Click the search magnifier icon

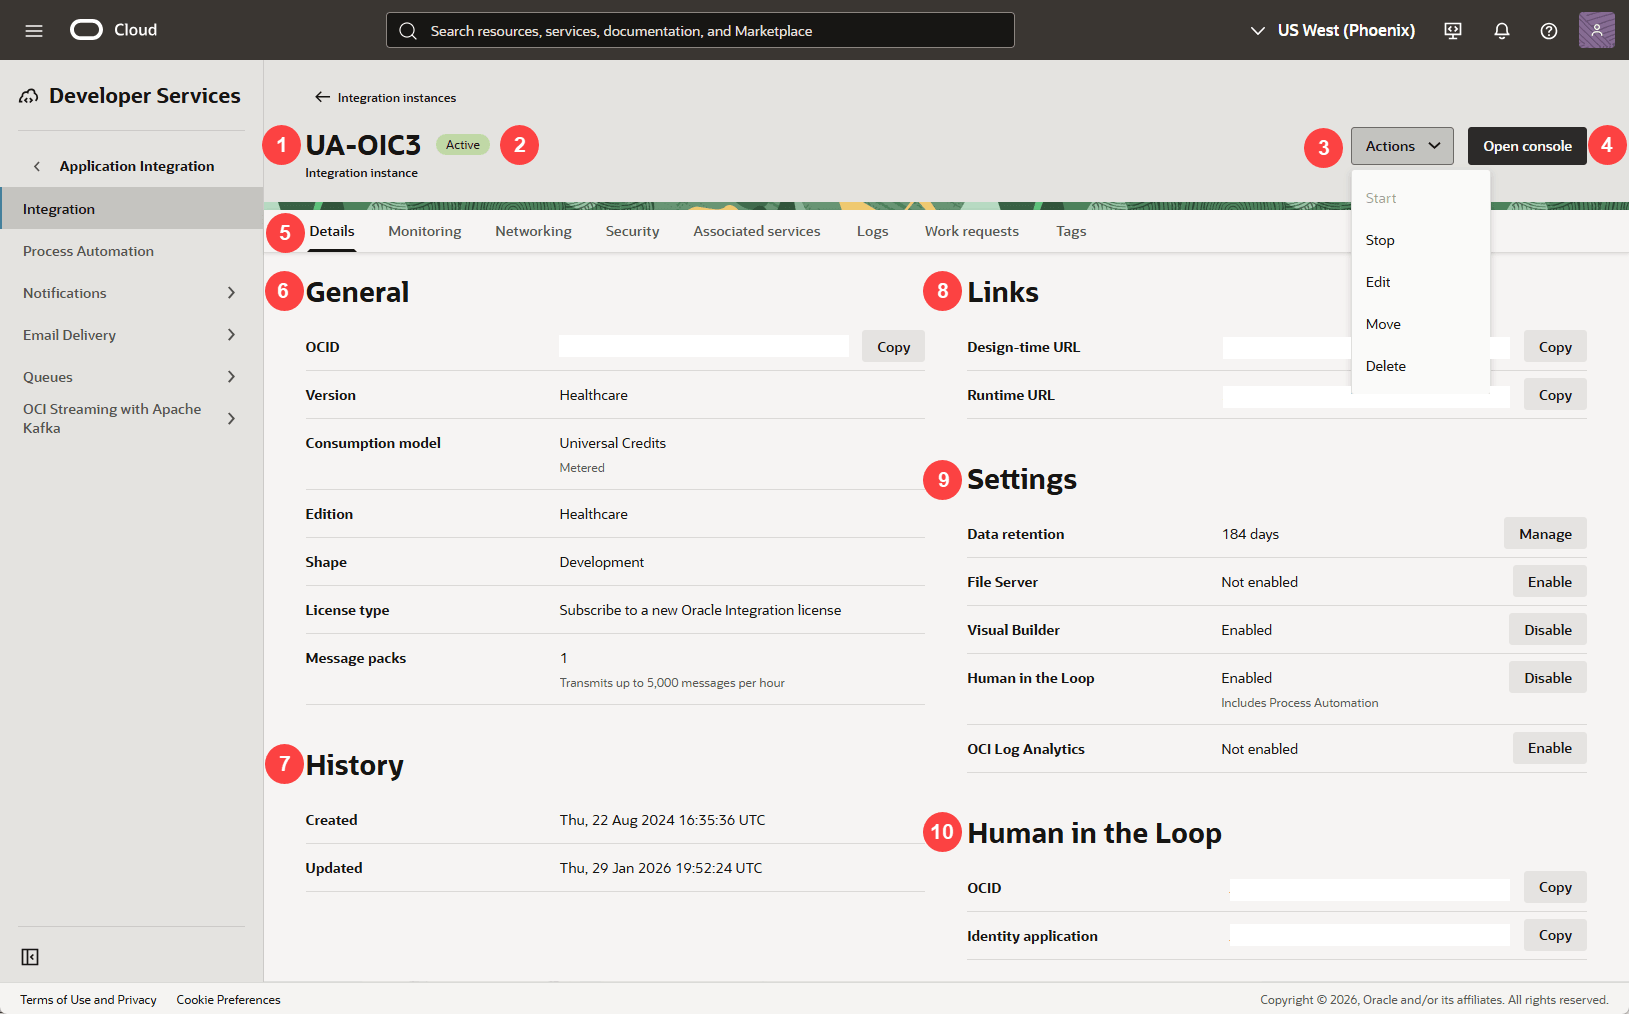point(408,31)
